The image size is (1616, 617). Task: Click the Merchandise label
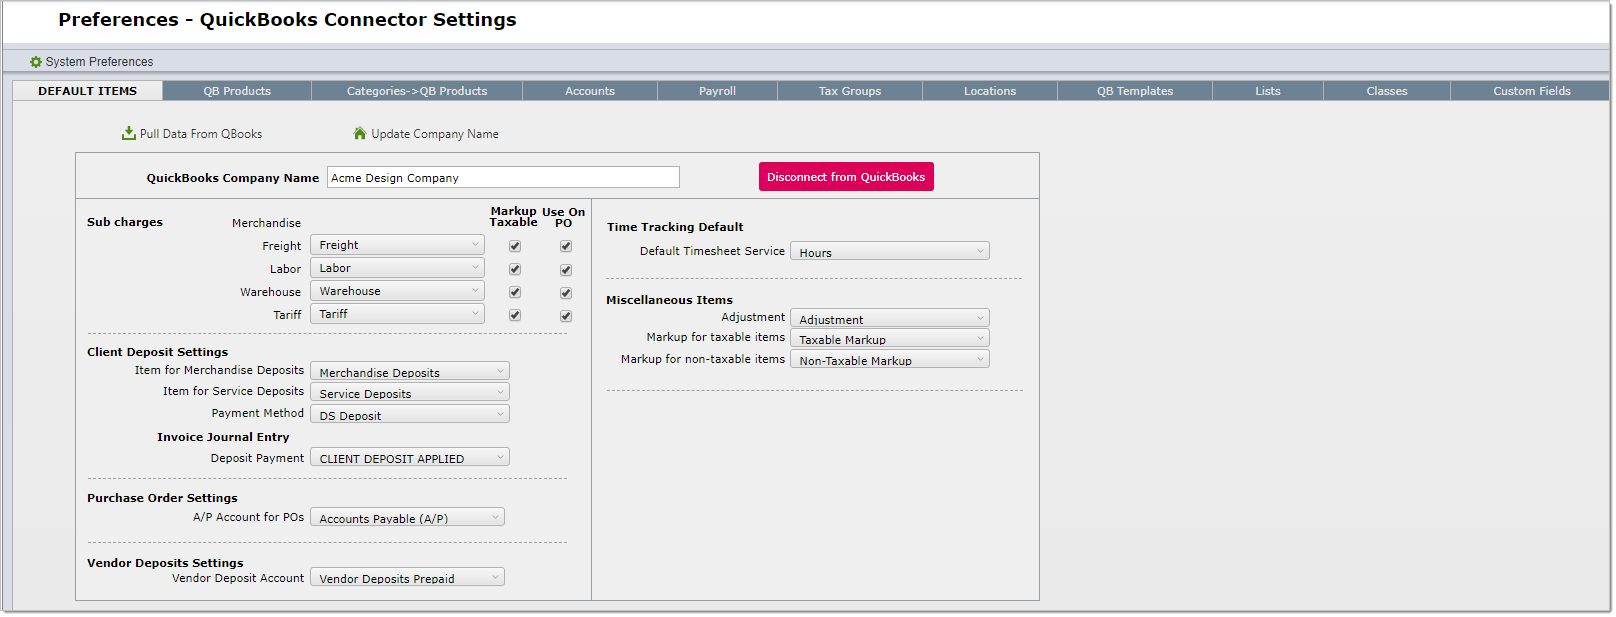click(266, 223)
